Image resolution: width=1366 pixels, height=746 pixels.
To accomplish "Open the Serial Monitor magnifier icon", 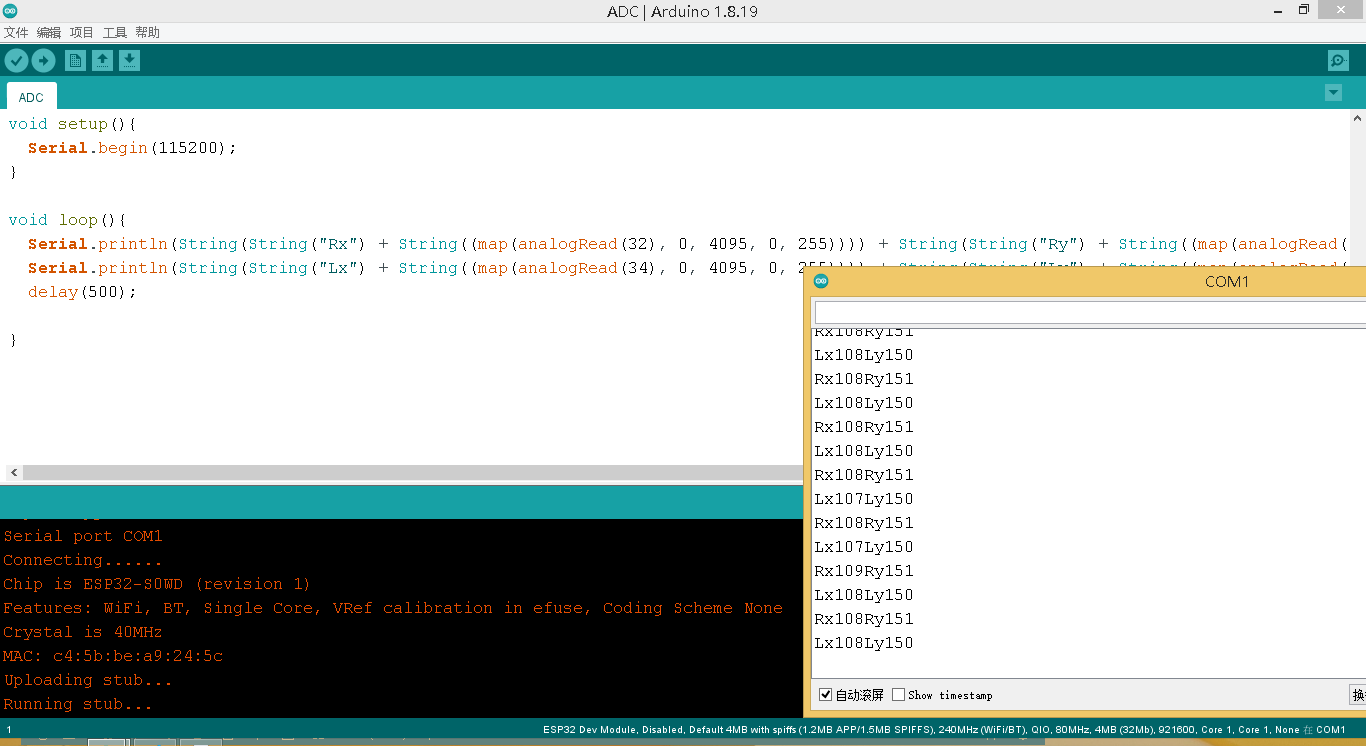I will coord(1338,61).
